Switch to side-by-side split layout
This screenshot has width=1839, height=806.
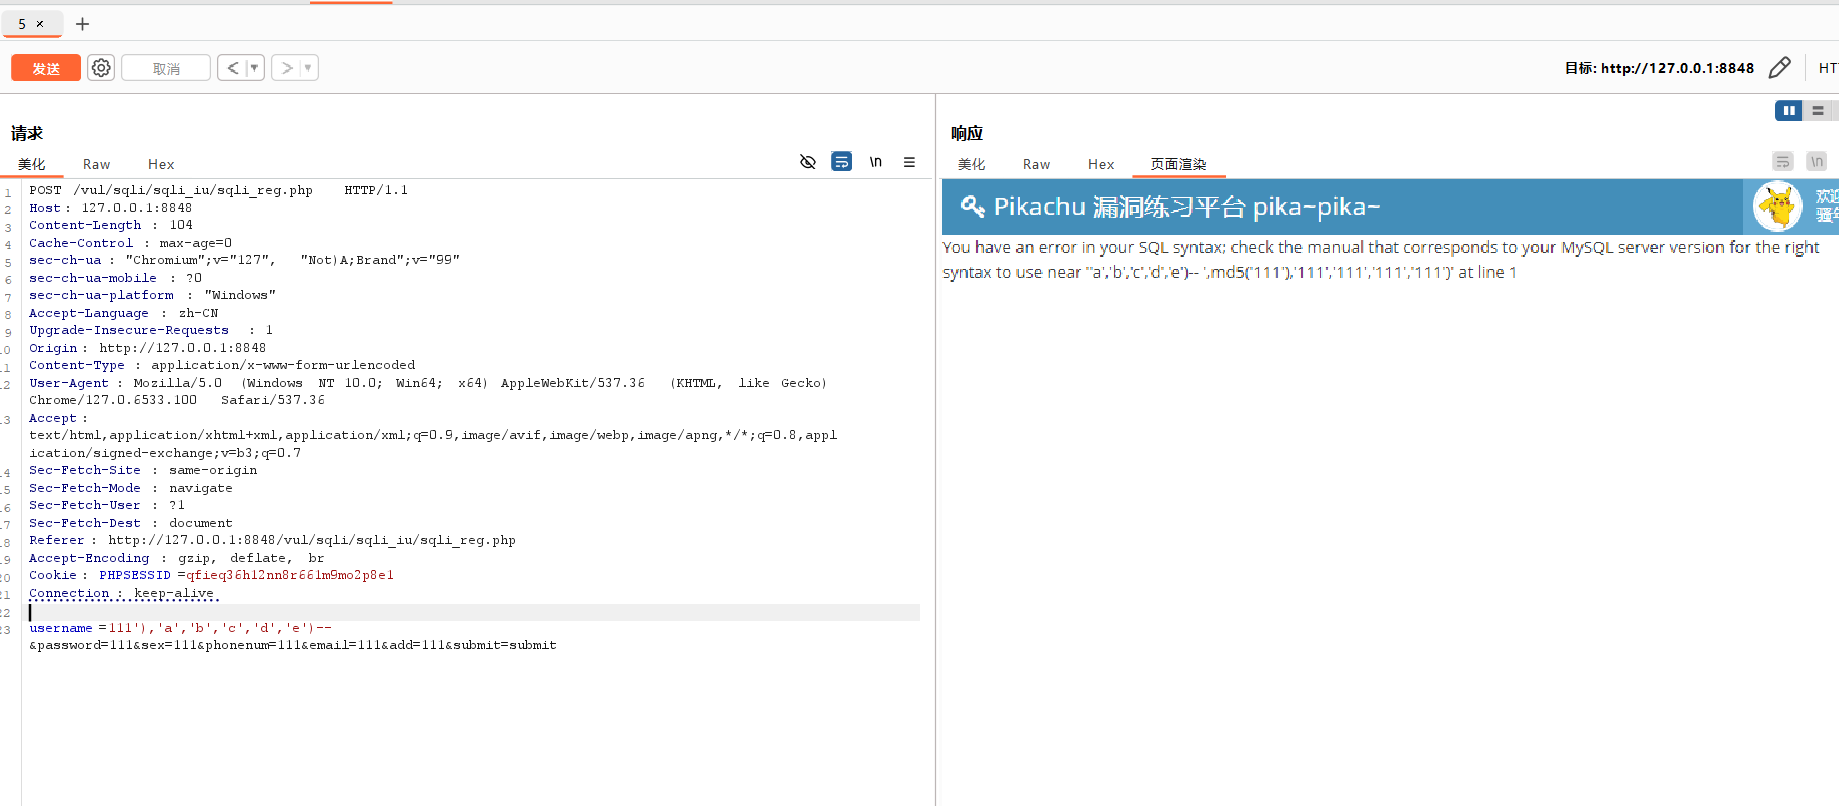pyautogui.click(x=1788, y=111)
